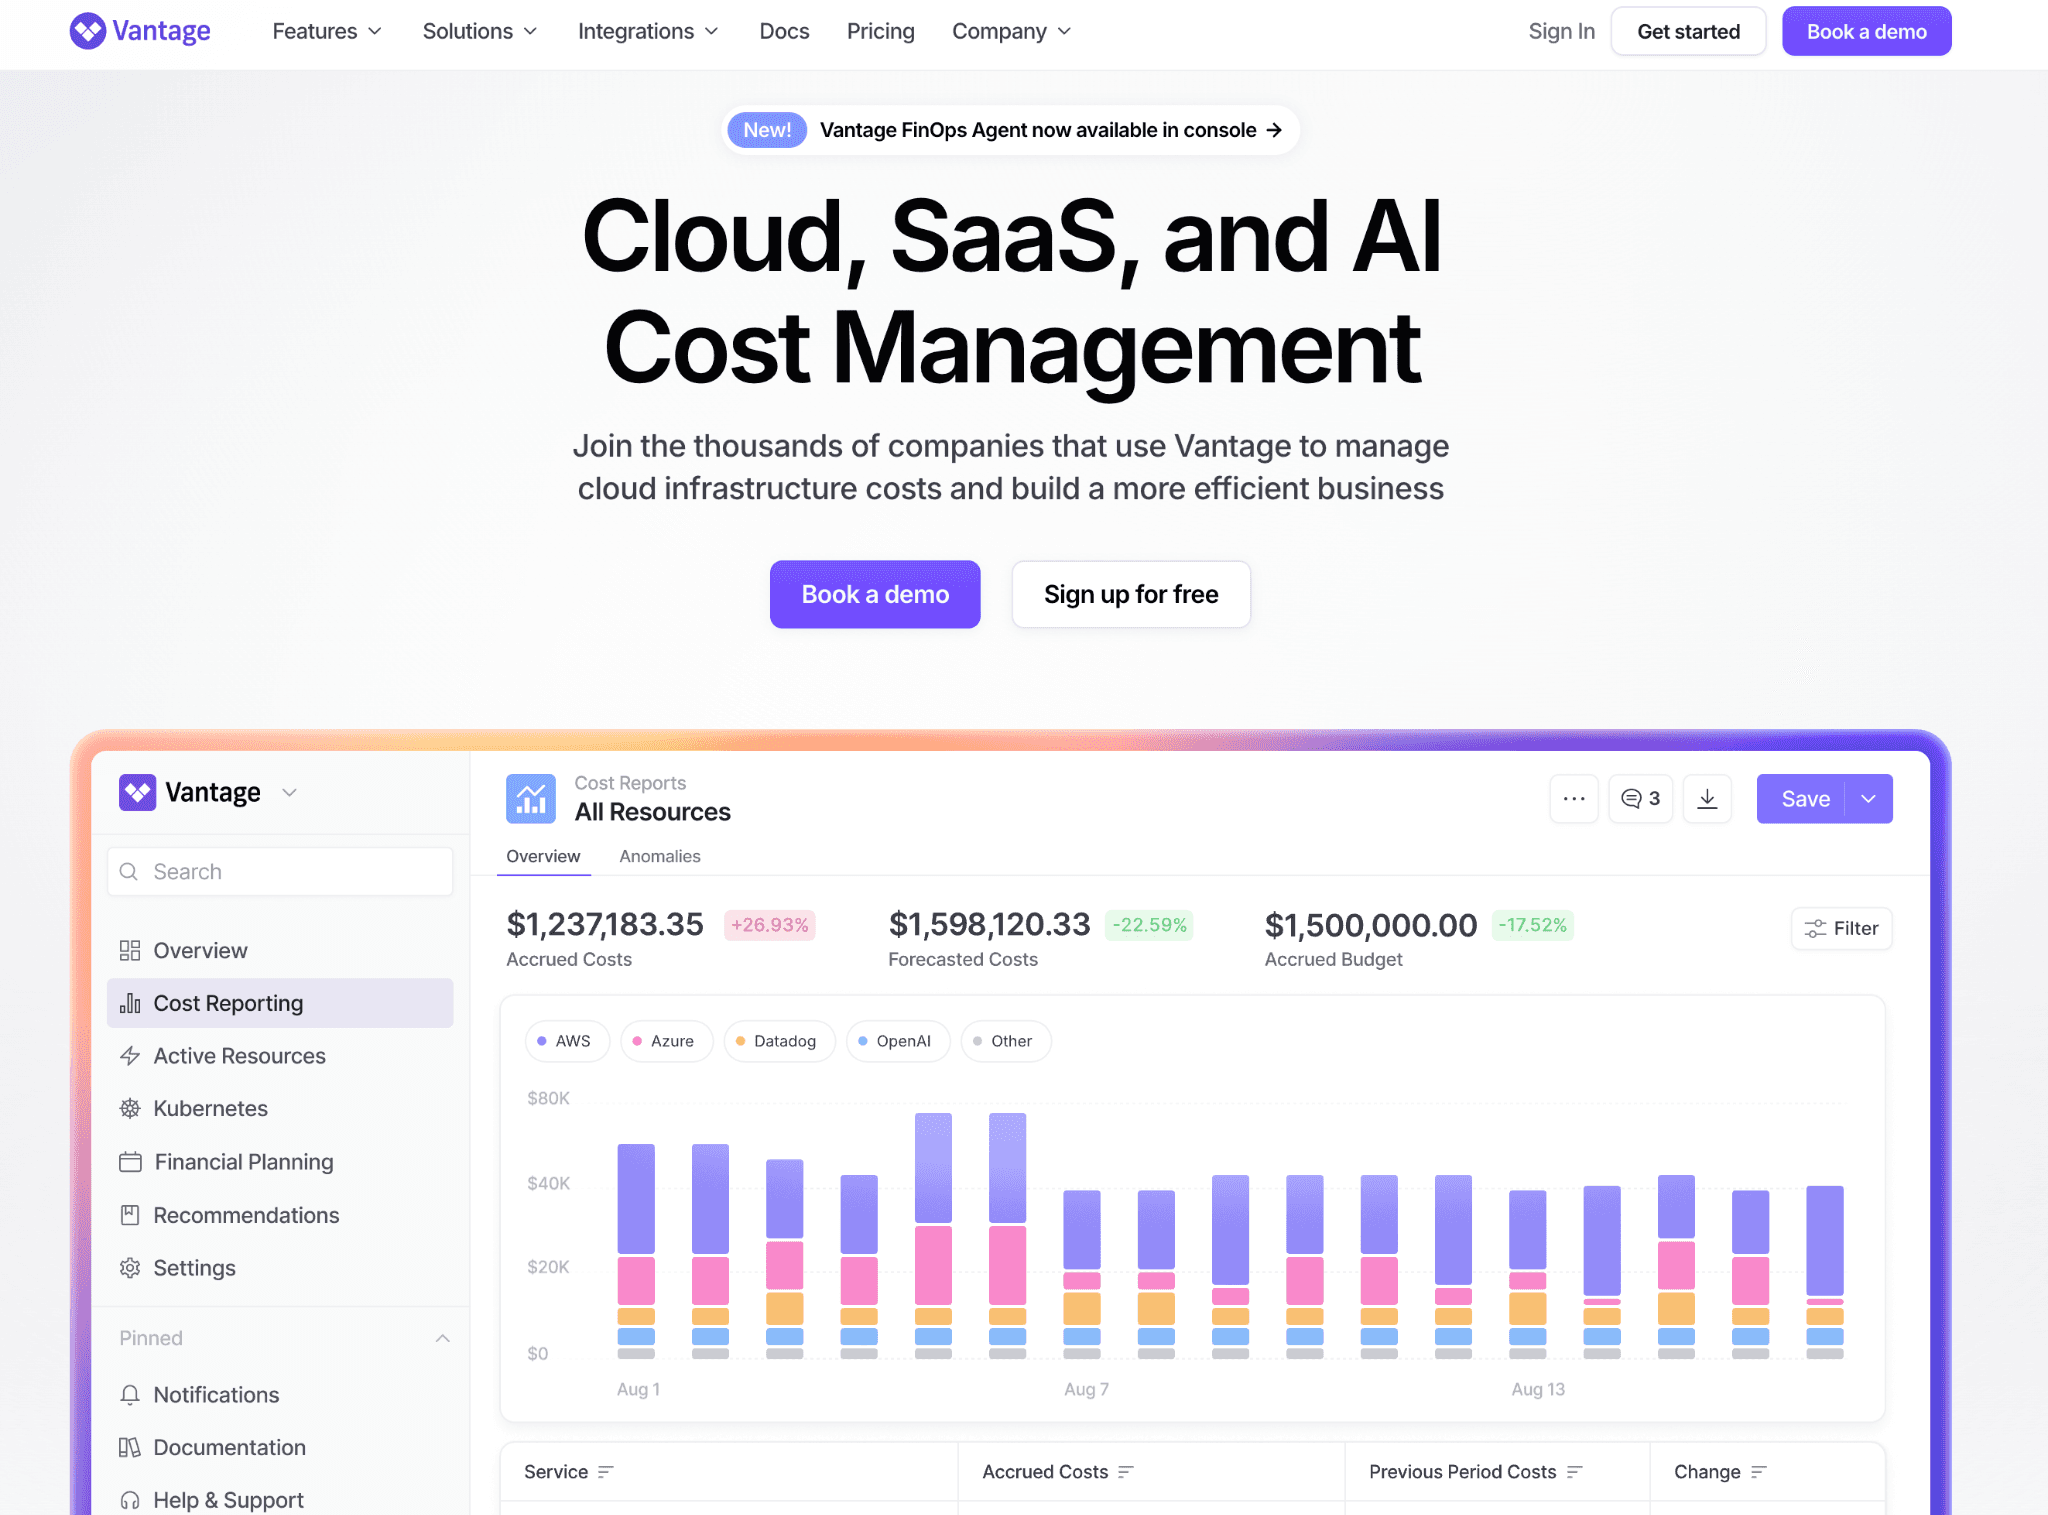Screen dimensions: 2048x1515
Task: Sort by the Accrued Costs column icon
Action: click(1126, 1472)
